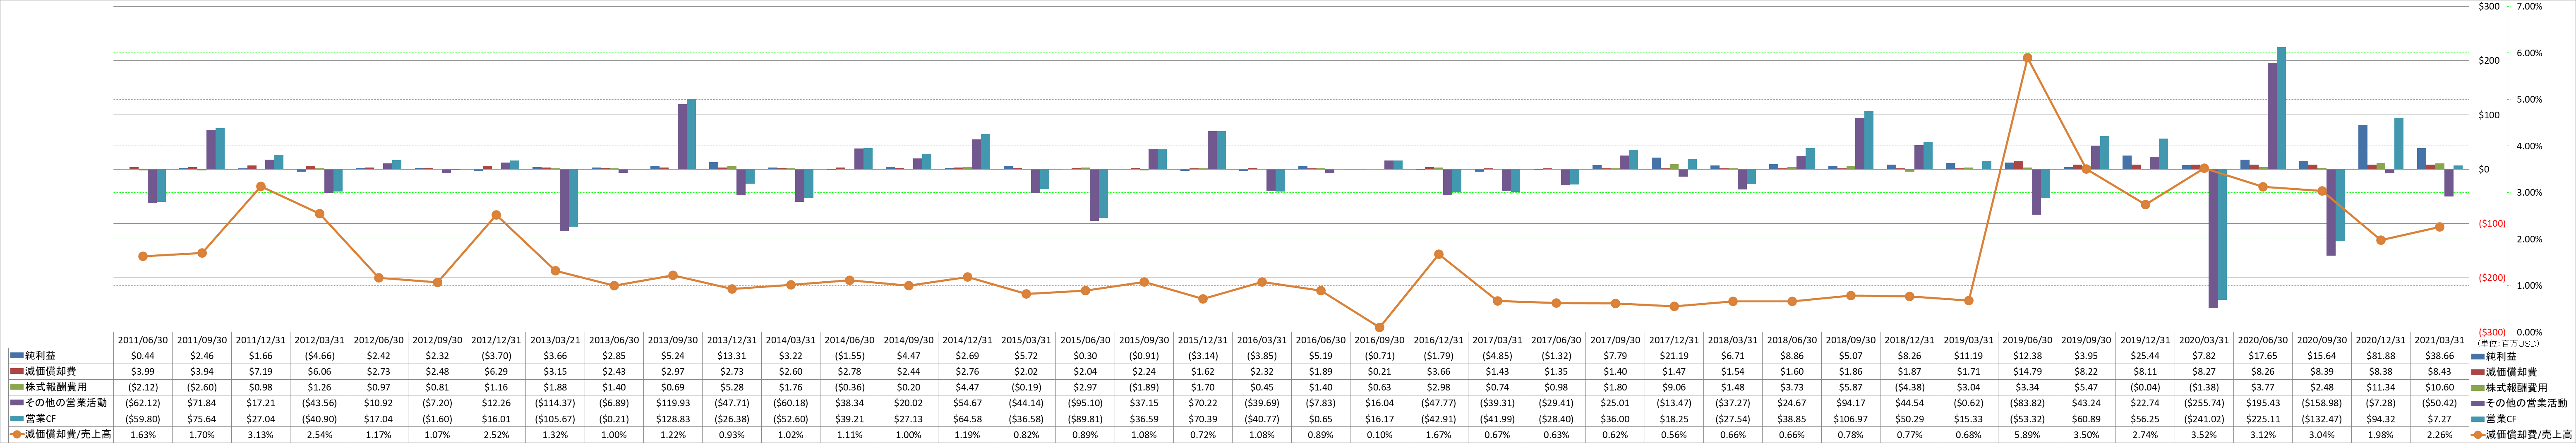Click the 株式報酬費用 cell $5.28 for 2013/12/31
The width and height of the screenshot is (2576, 443).
(732, 388)
